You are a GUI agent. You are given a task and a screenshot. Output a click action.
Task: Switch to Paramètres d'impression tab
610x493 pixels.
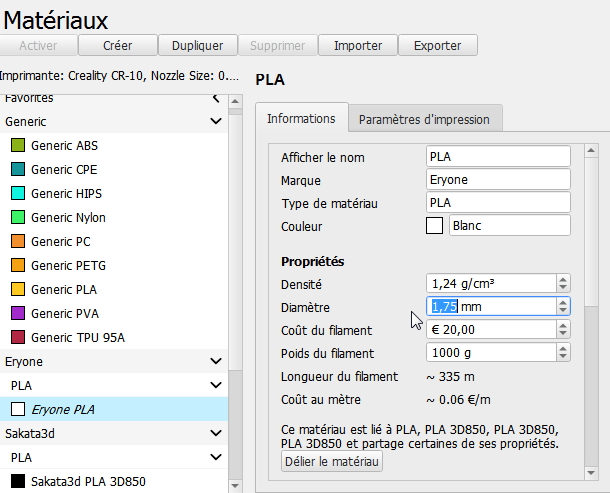coord(424,119)
